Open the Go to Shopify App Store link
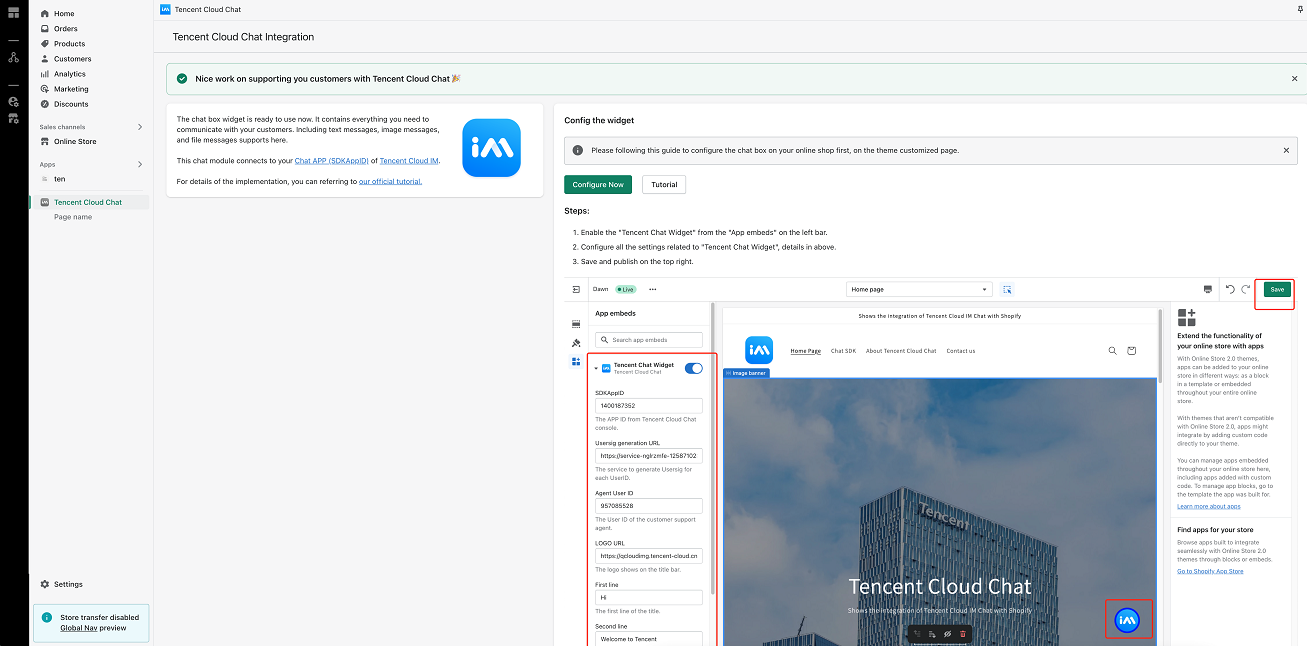This screenshot has width=1307, height=646. click(1210, 571)
